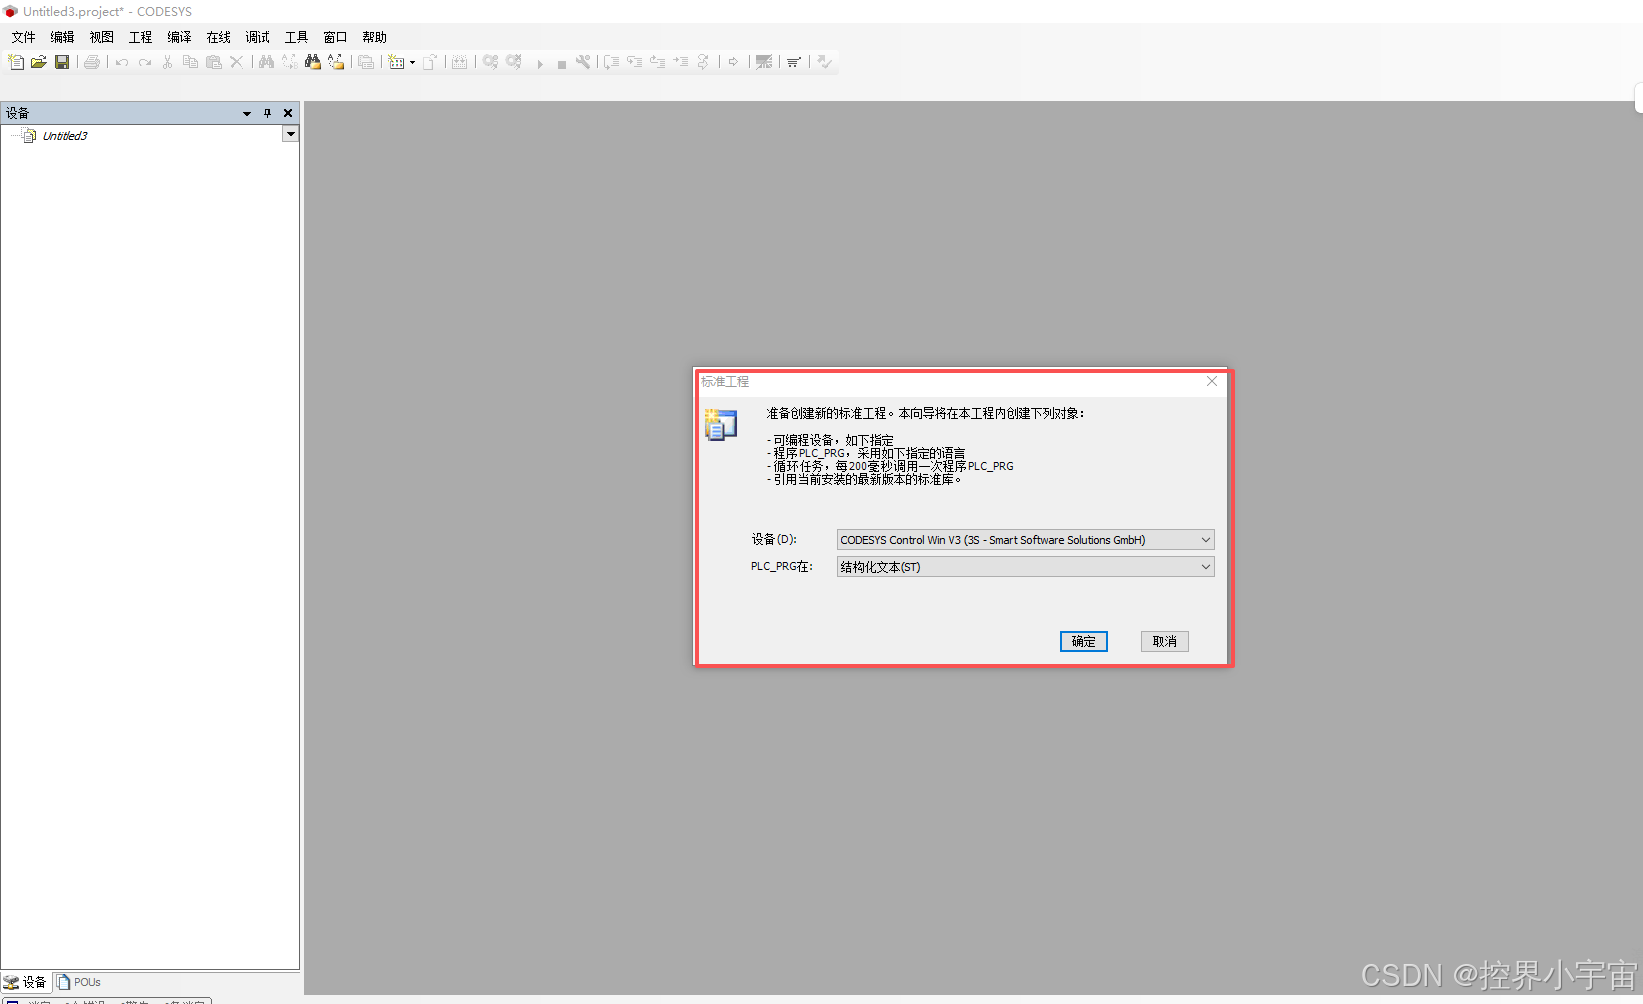Click the Paste clipboard icon
Screen dimensions: 1643x1004
click(x=213, y=62)
